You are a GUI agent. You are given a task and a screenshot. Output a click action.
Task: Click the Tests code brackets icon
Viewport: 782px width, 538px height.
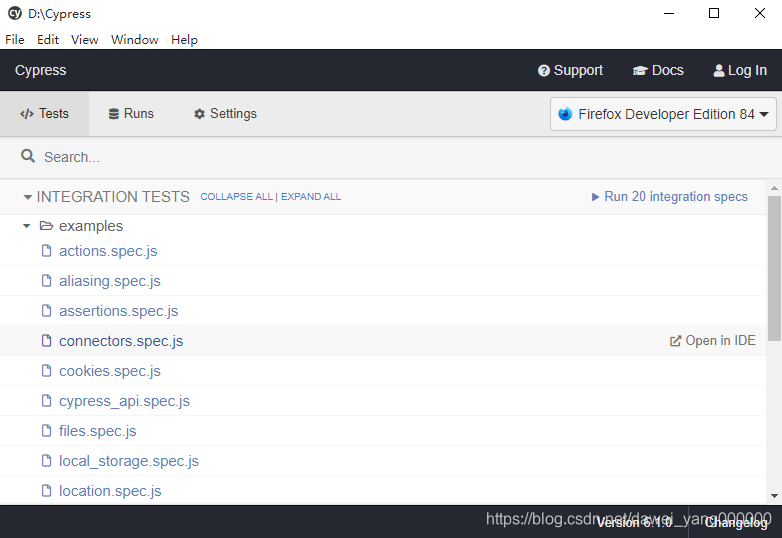[27, 114]
